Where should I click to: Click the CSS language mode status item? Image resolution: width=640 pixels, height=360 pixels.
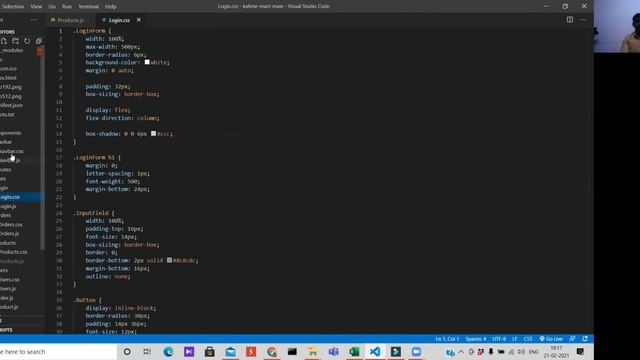pos(528,339)
